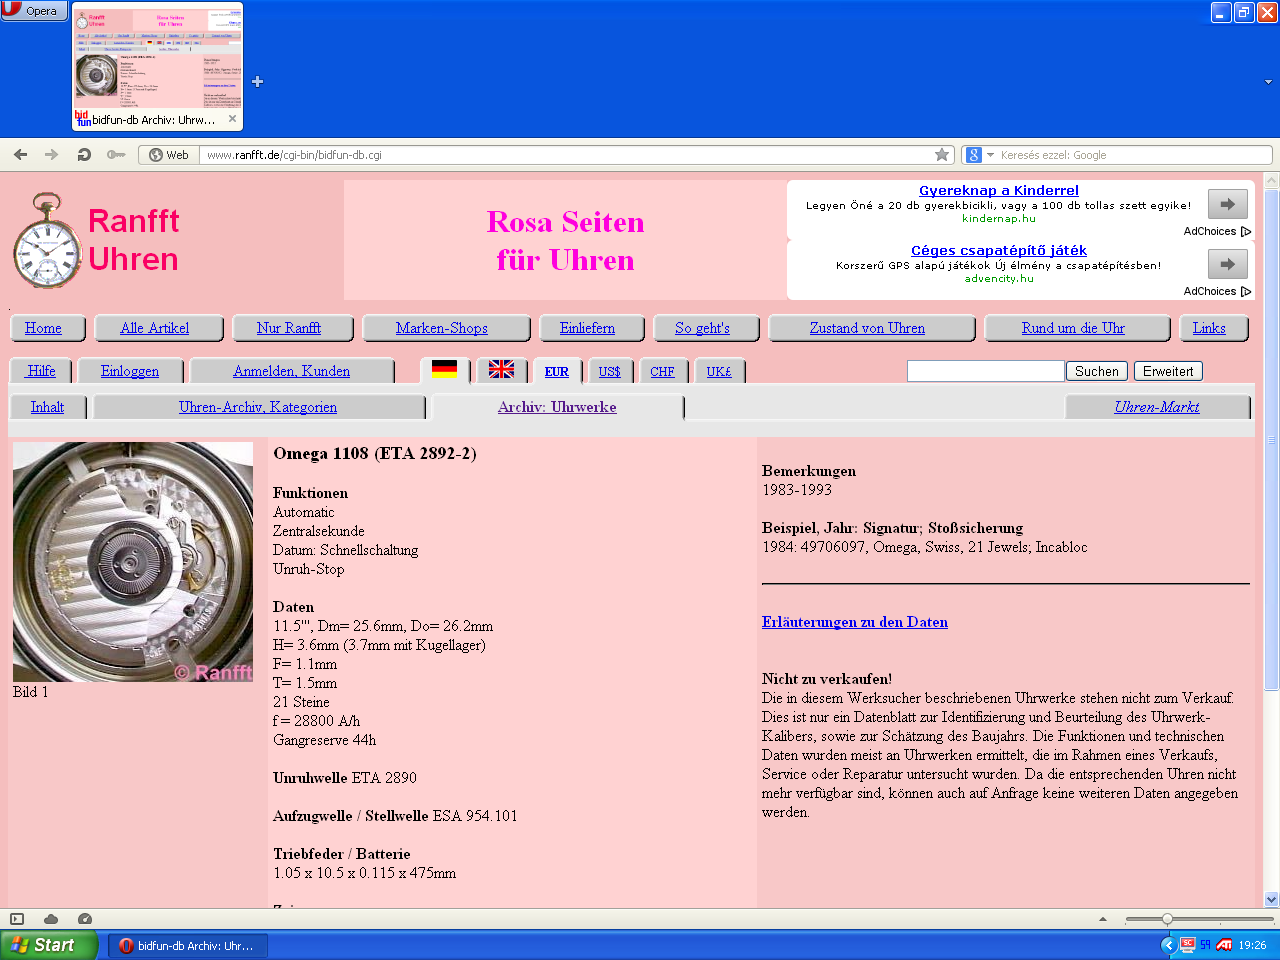The image size is (1280, 960).
Task: Click the Einloggen link
Action: click(130, 371)
